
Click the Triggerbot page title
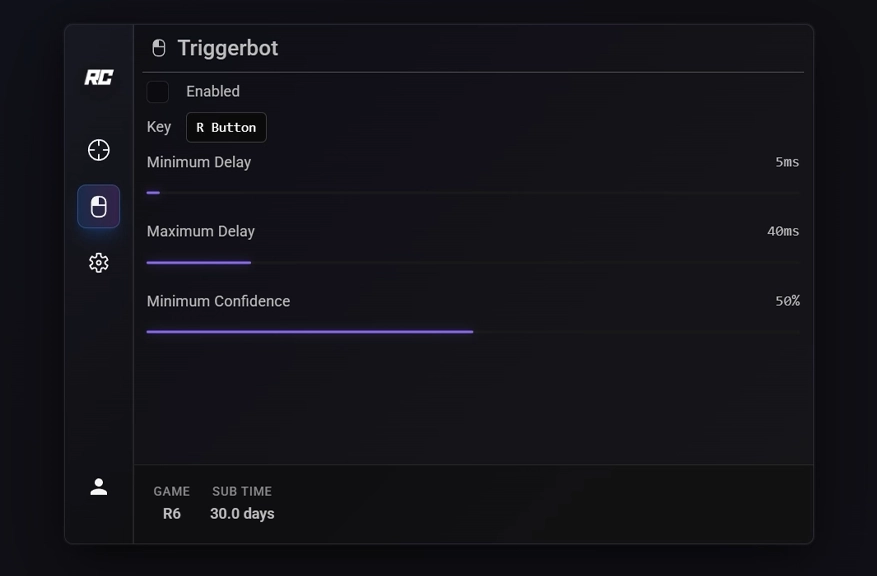[228, 48]
